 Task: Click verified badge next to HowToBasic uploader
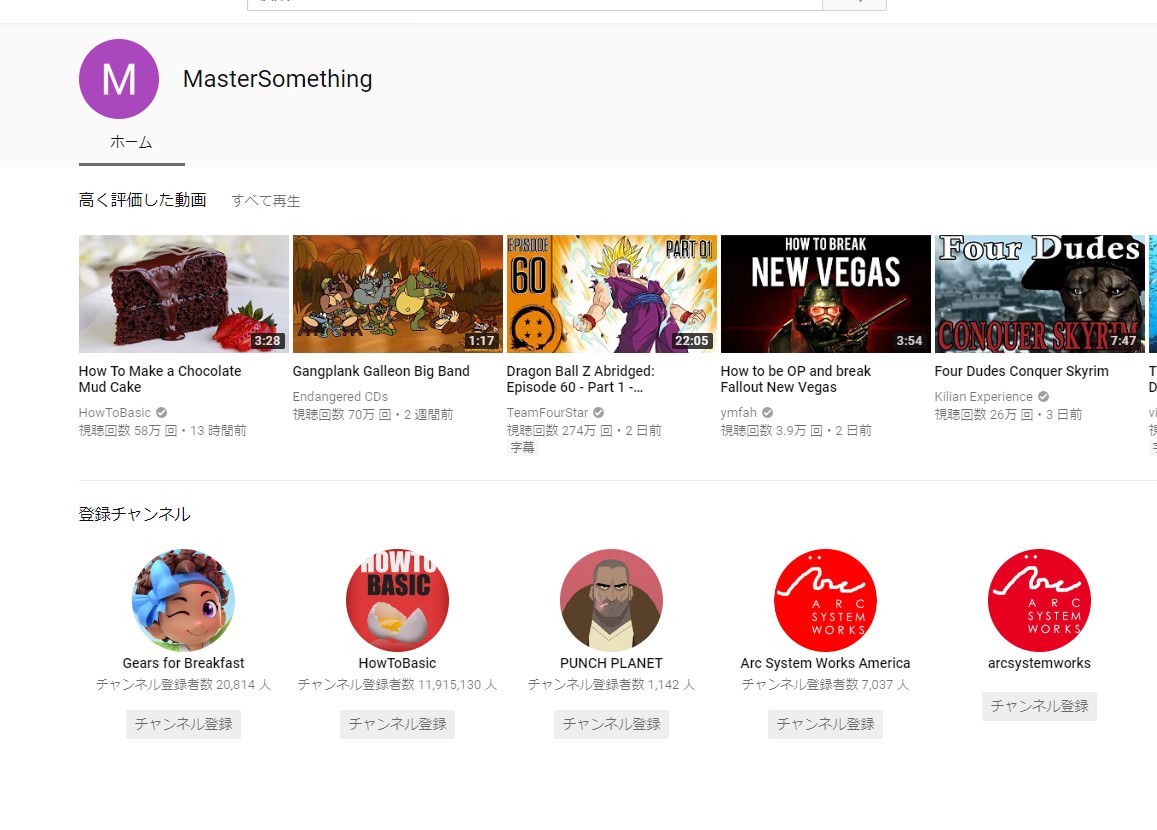pyautogui.click(x=162, y=412)
